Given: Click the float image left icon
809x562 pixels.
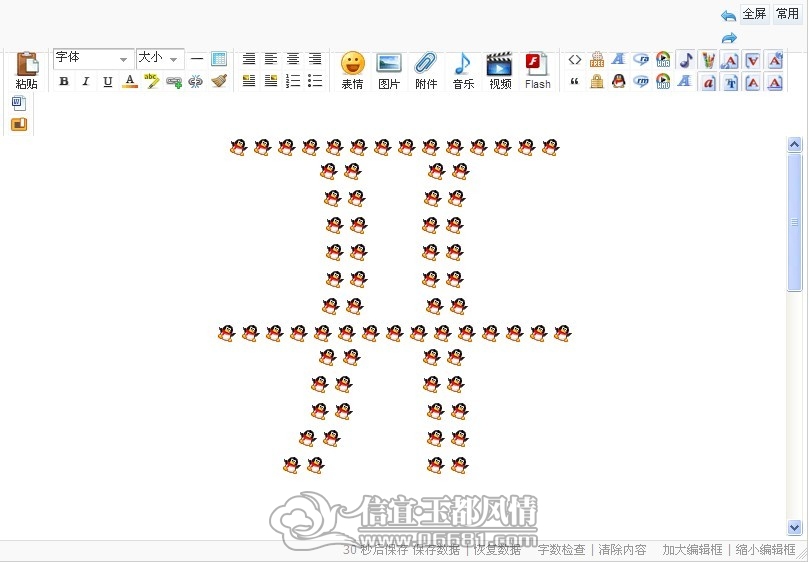Looking at the screenshot, I should (249, 81).
